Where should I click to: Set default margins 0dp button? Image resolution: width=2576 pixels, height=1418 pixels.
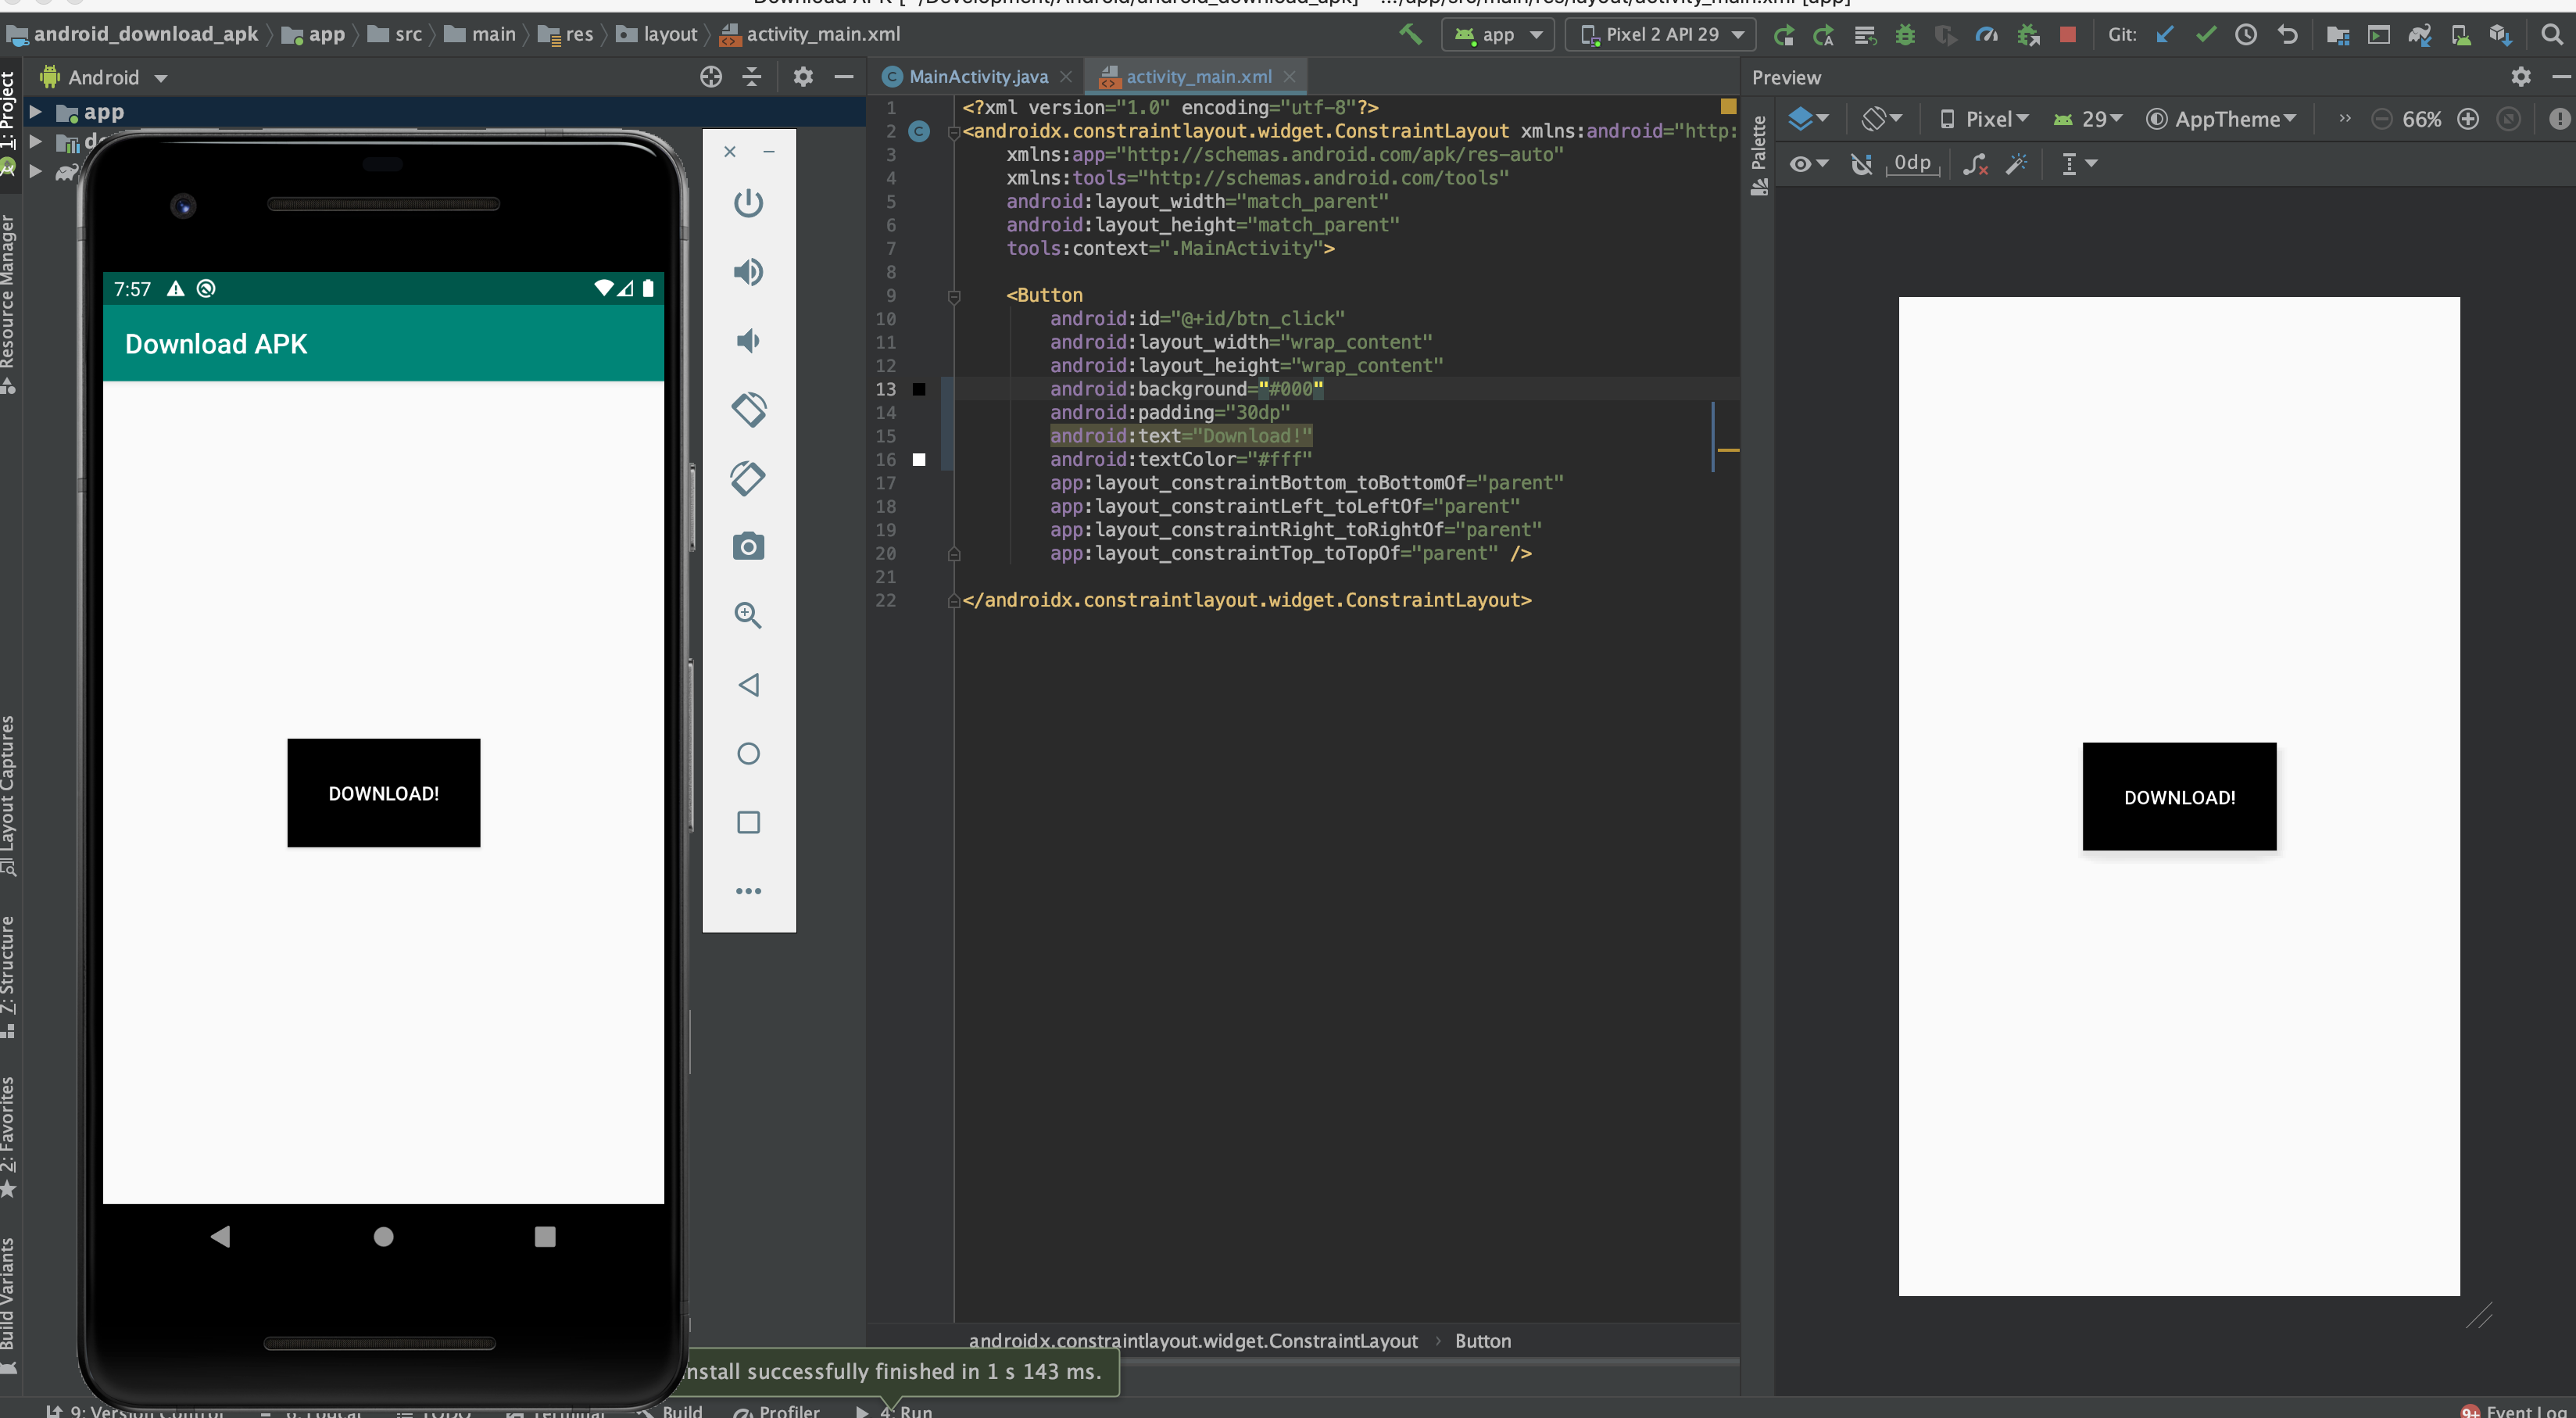coord(1912,163)
